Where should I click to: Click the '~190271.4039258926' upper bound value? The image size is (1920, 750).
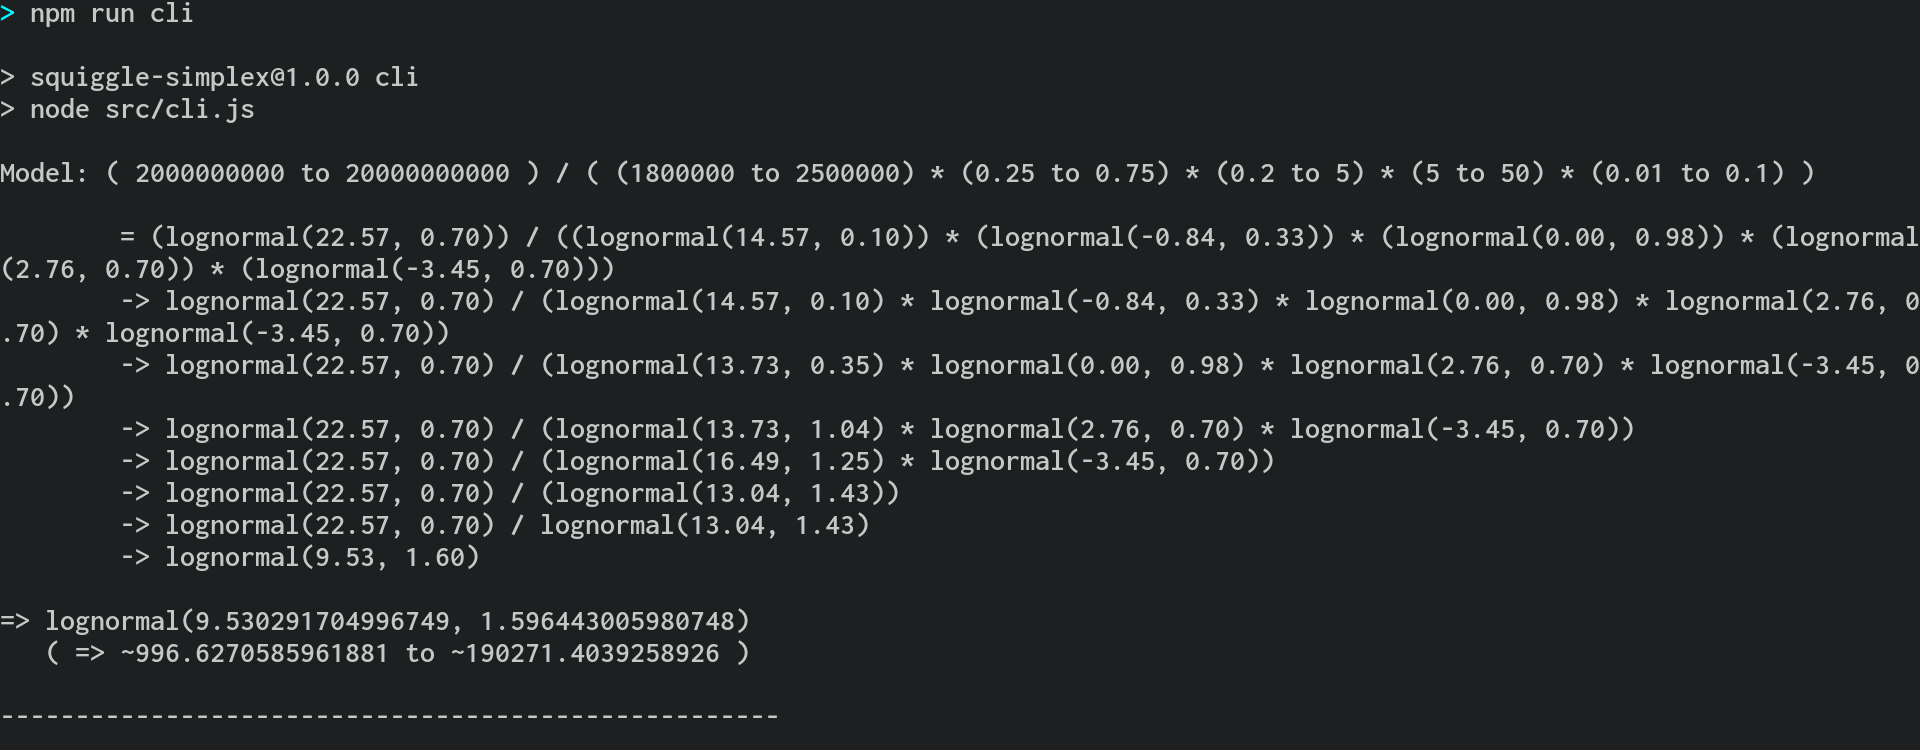click(x=585, y=653)
